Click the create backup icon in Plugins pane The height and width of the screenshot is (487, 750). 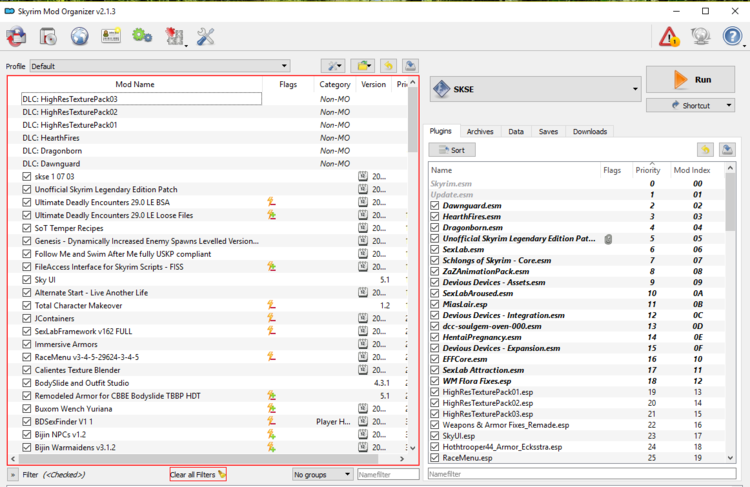pos(727,150)
